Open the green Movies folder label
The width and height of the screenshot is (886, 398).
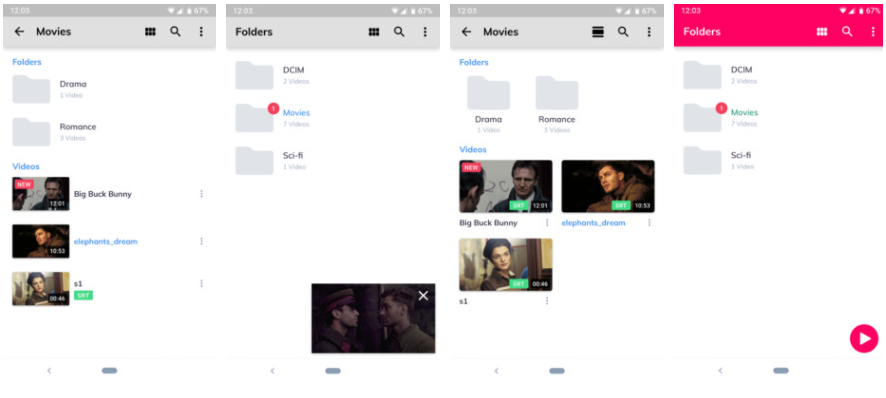(744, 113)
